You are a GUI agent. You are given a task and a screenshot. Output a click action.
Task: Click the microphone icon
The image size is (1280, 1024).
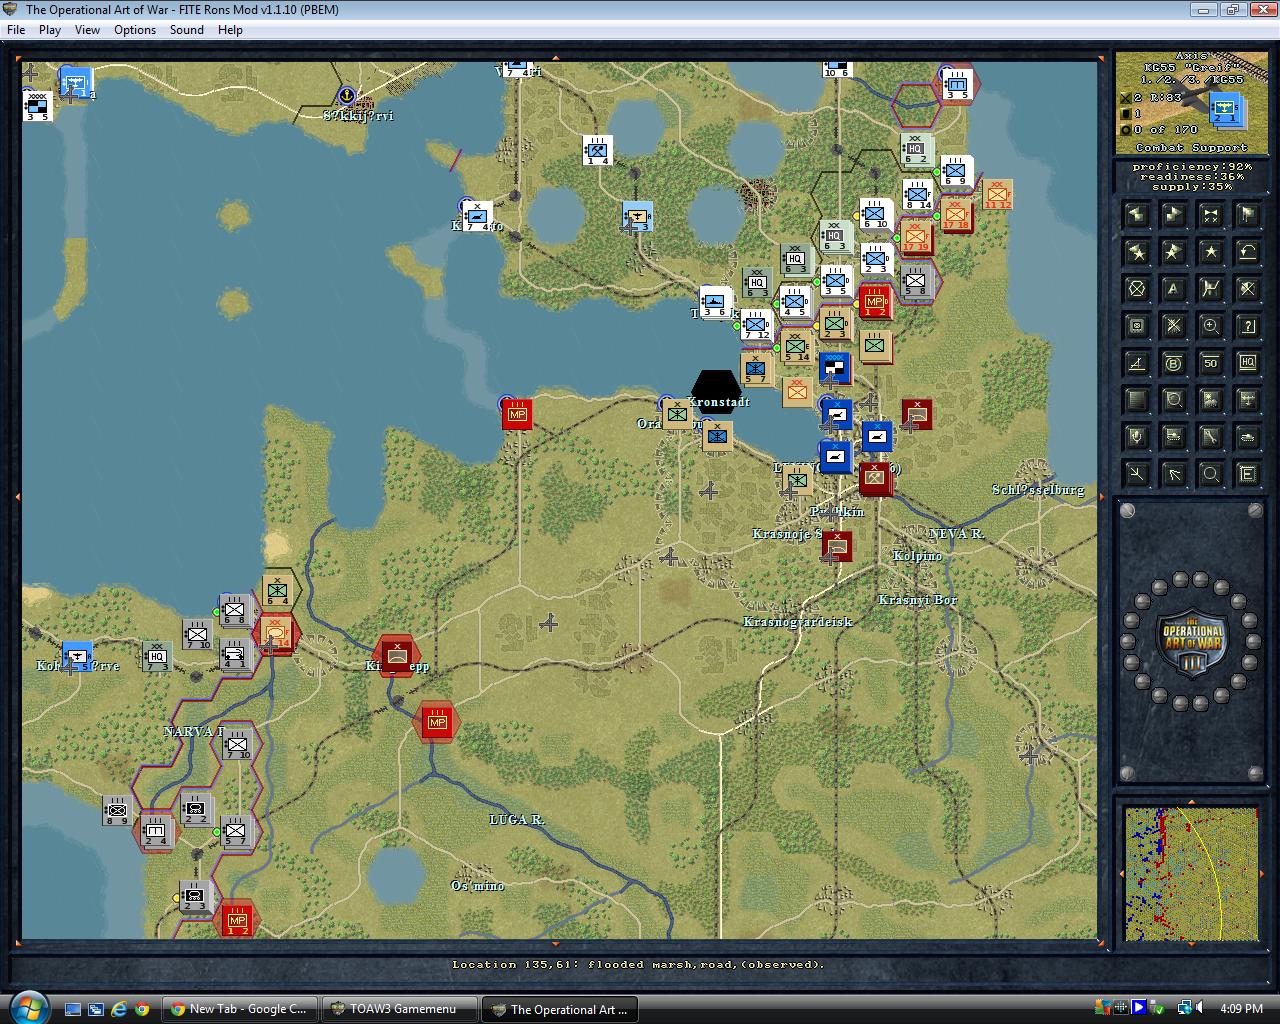click(1137, 437)
